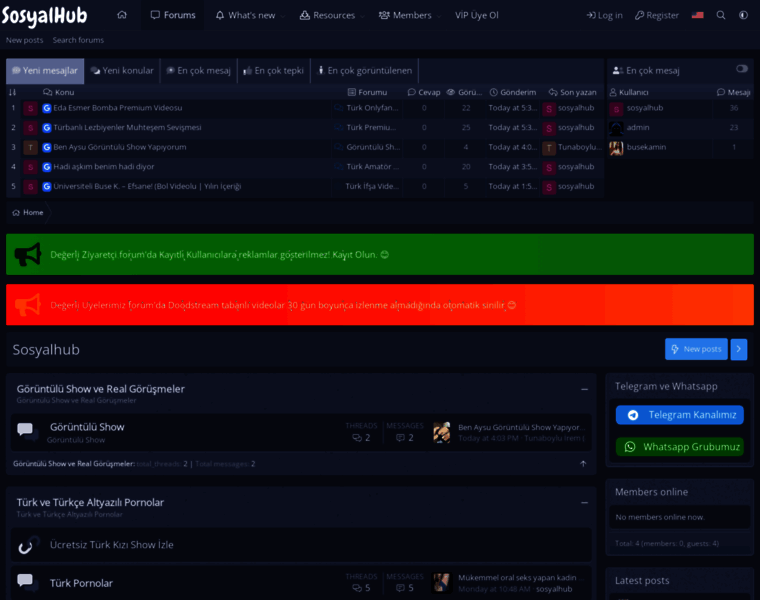The width and height of the screenshot is (760, 600).
Task: Collapse the Görüntülü Show ve Real Görüşmeler category
Action: [x=584, y=389]
